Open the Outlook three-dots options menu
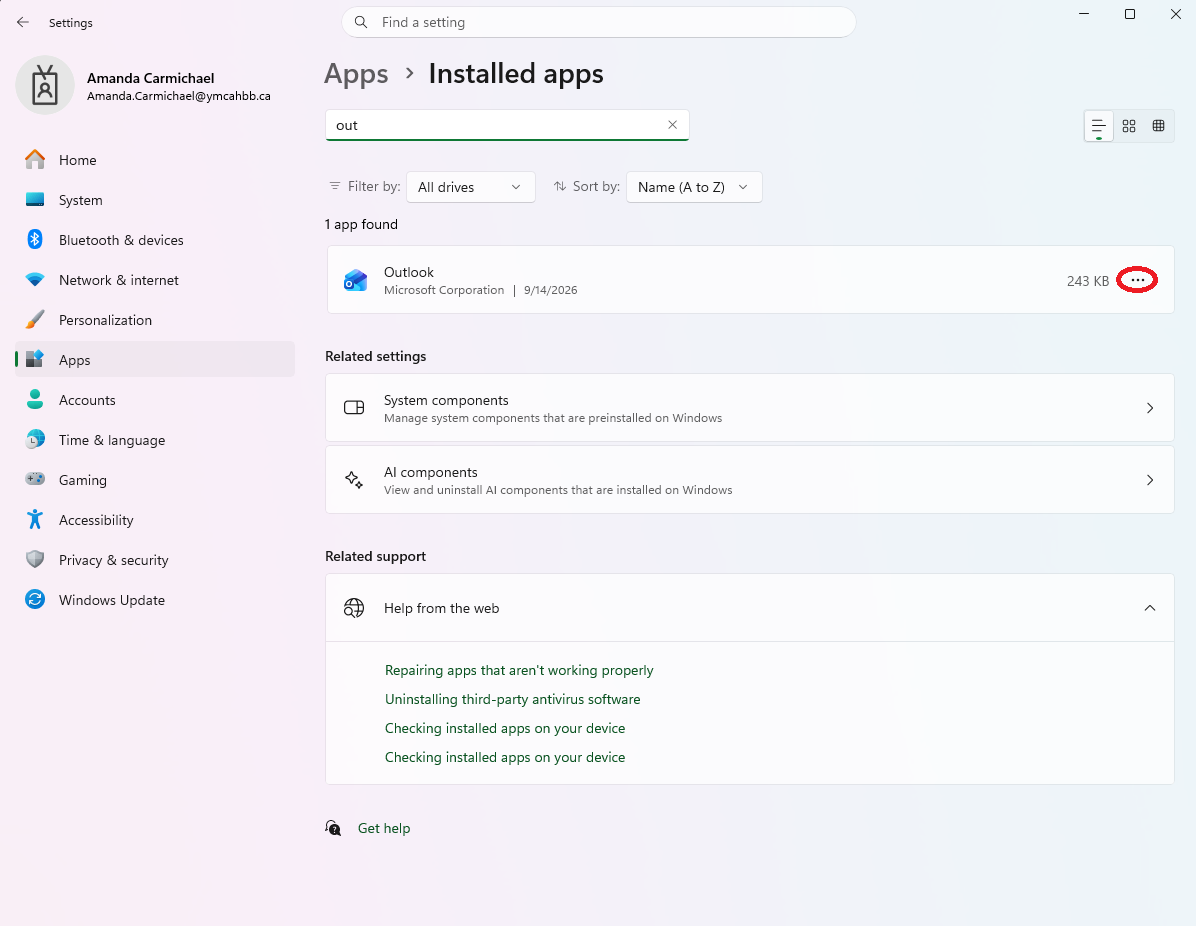This screenshot has height=926, width=1196. [1137, 280]
